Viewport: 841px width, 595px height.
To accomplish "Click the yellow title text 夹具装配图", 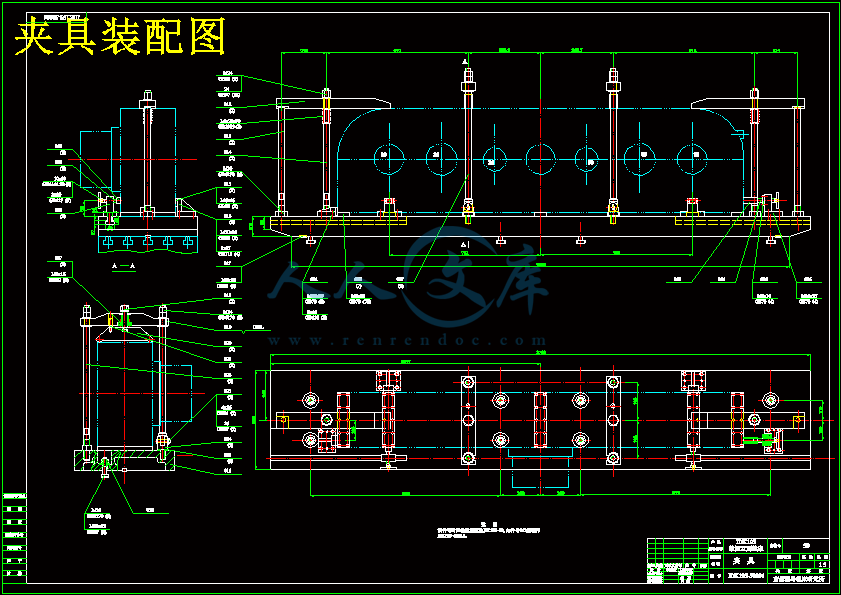I will (120, 37).
